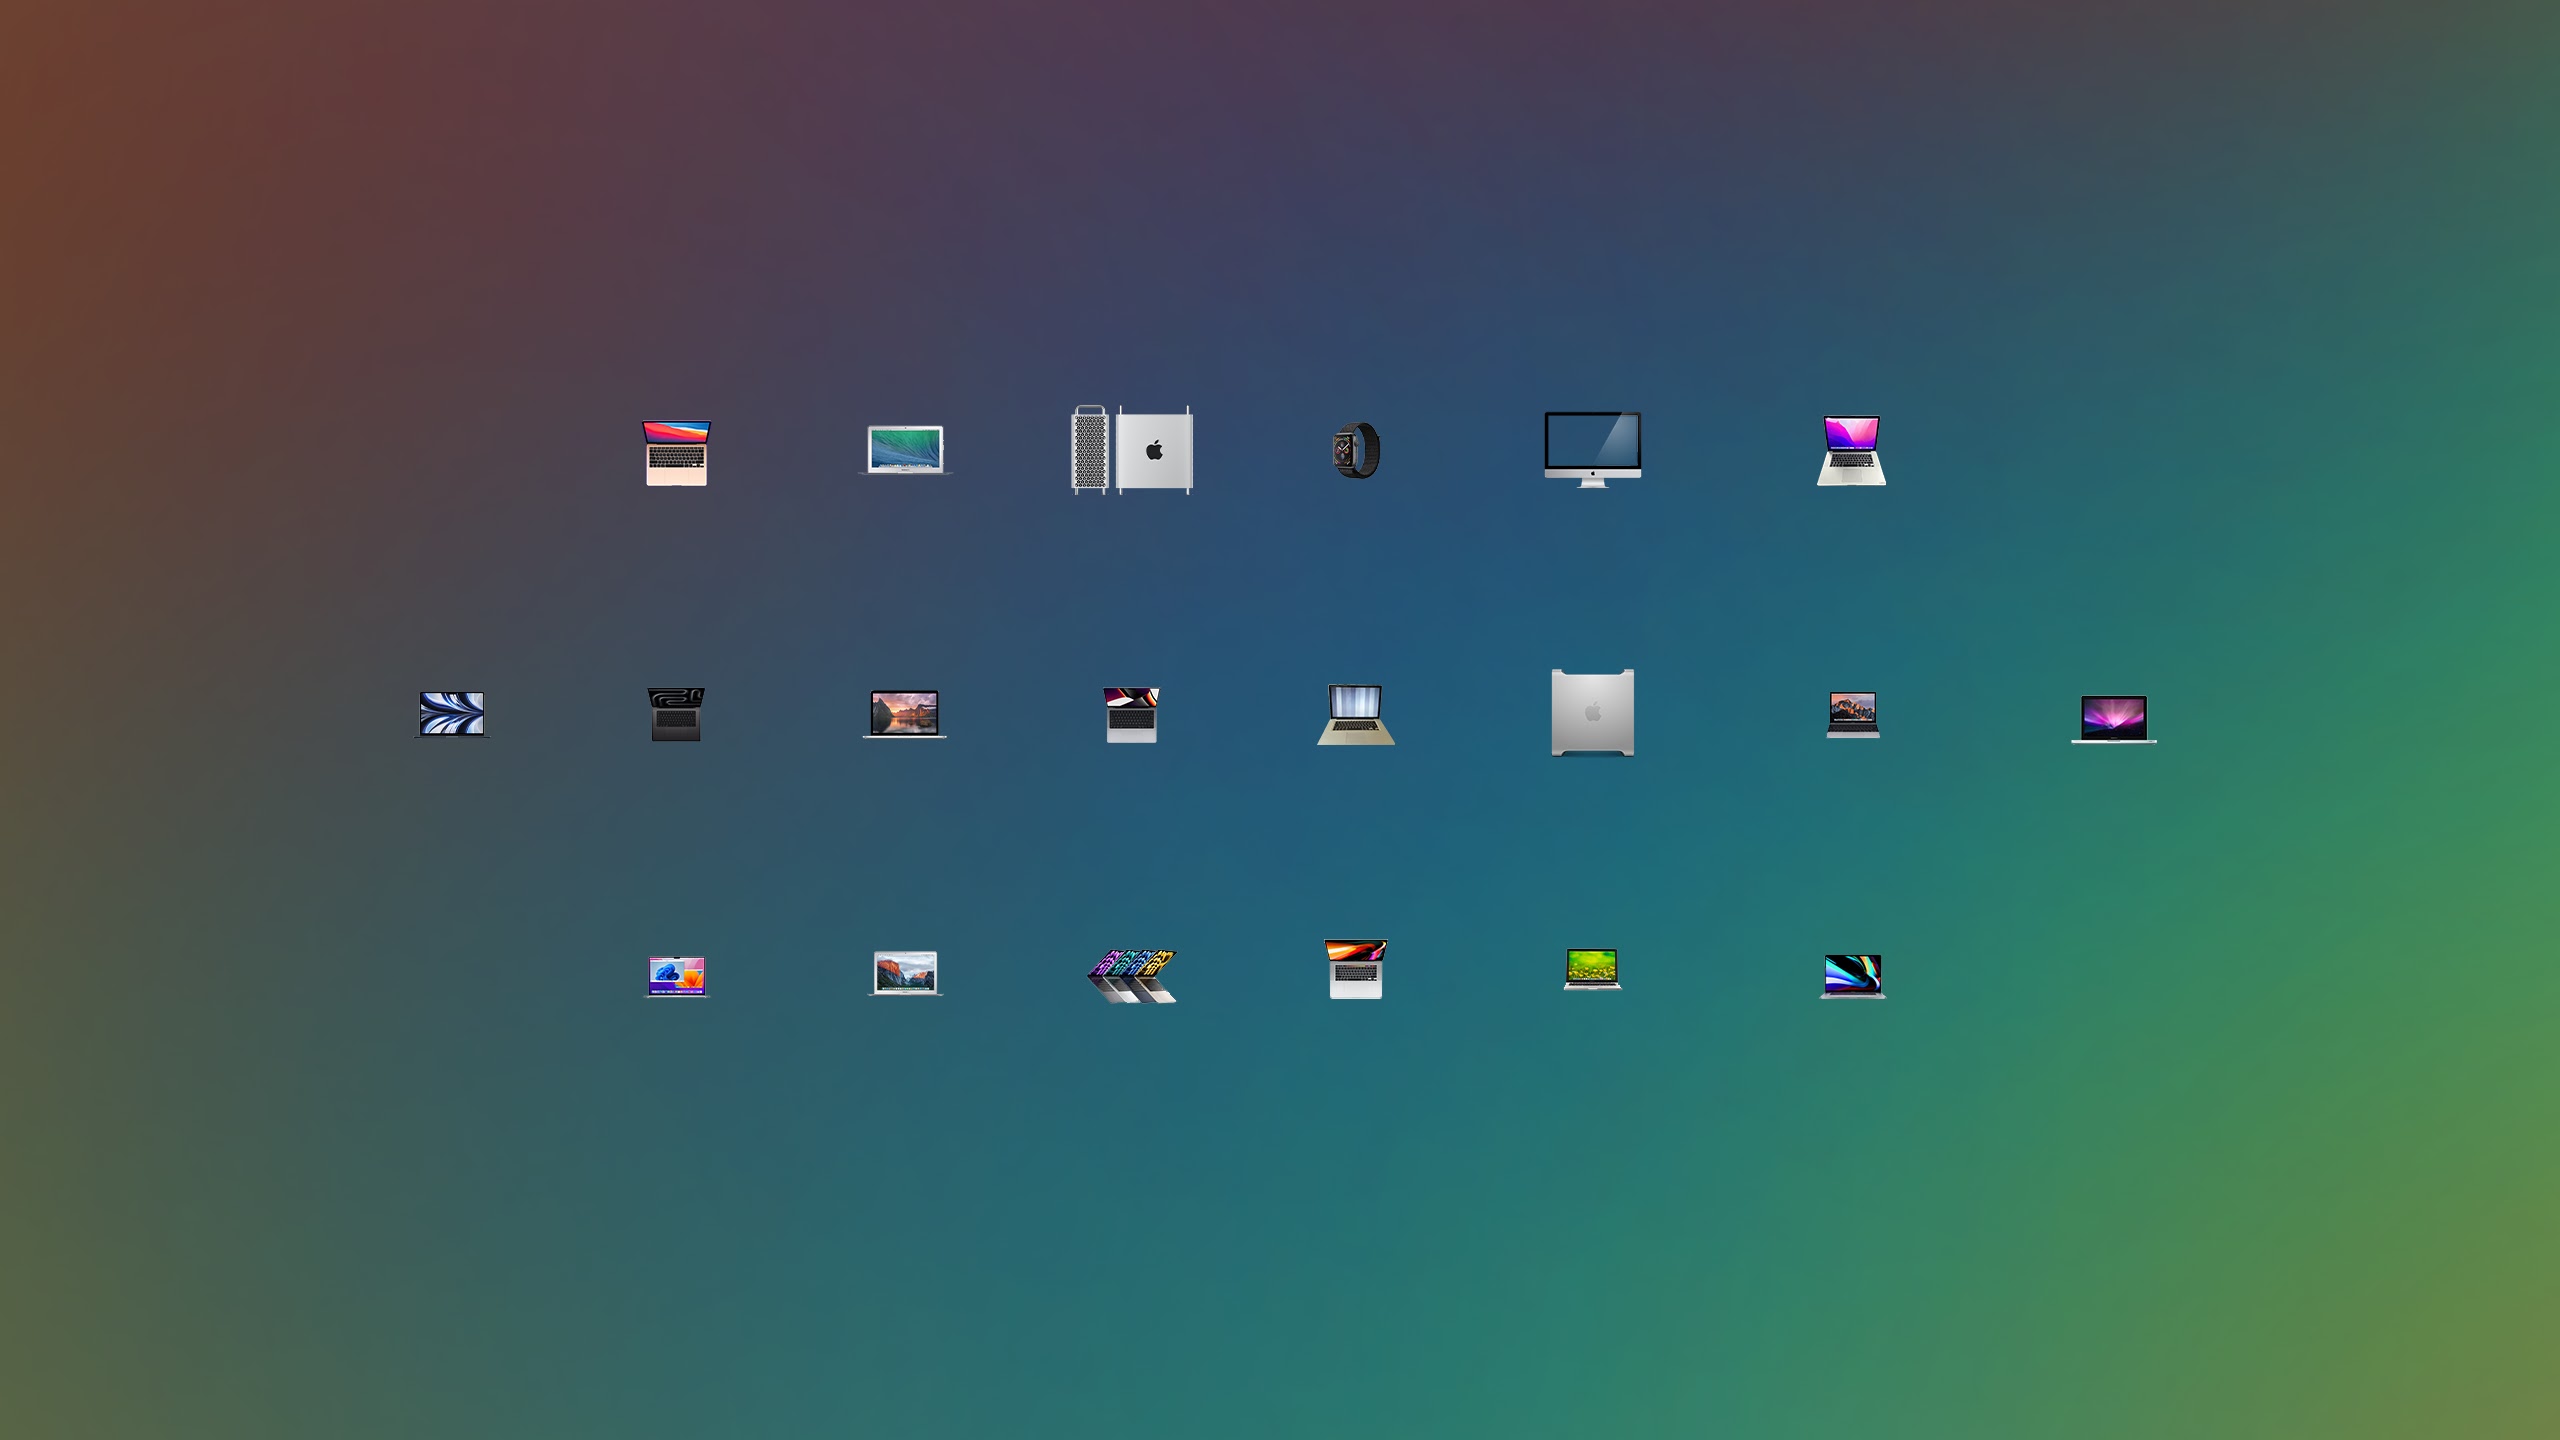Open the space black MacBook Pro top-view icon
The height and width of the screenshot is (1440, 2560).
tap(676, 714)
